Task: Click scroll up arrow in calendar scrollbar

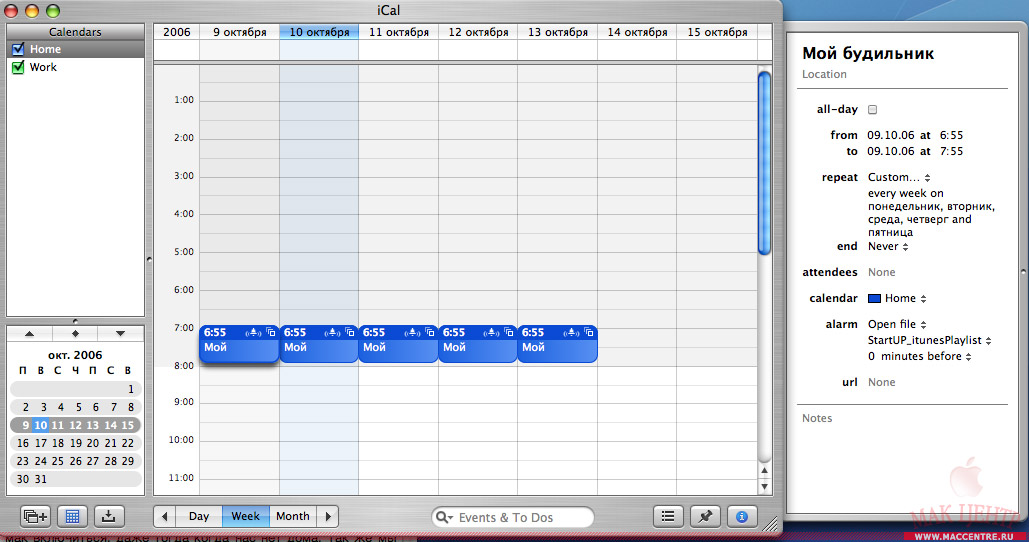Action: tap(764, 470)
